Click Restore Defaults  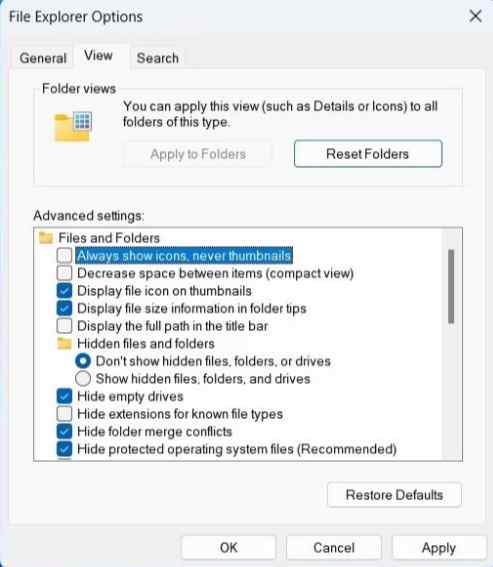point(394,495)
